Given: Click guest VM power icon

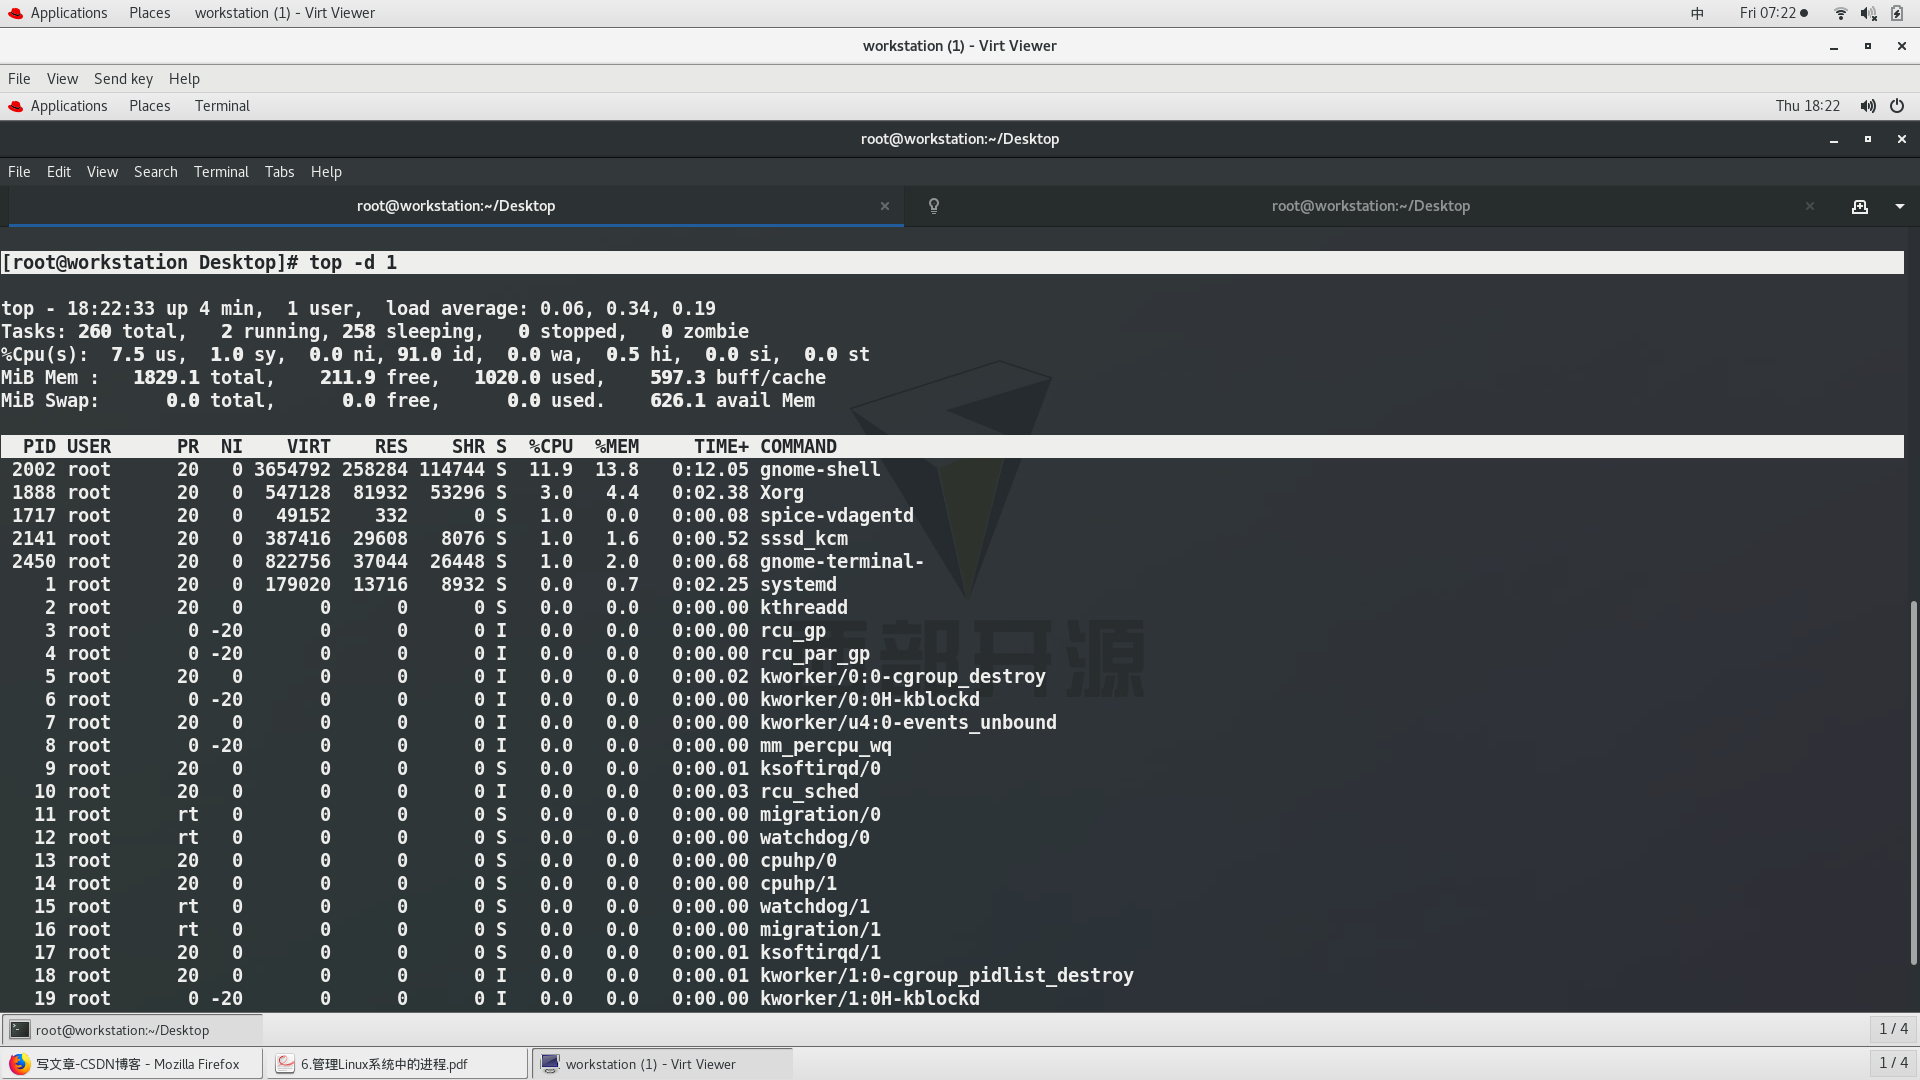Looking at the screenshot, I should tap(1897, 106).
